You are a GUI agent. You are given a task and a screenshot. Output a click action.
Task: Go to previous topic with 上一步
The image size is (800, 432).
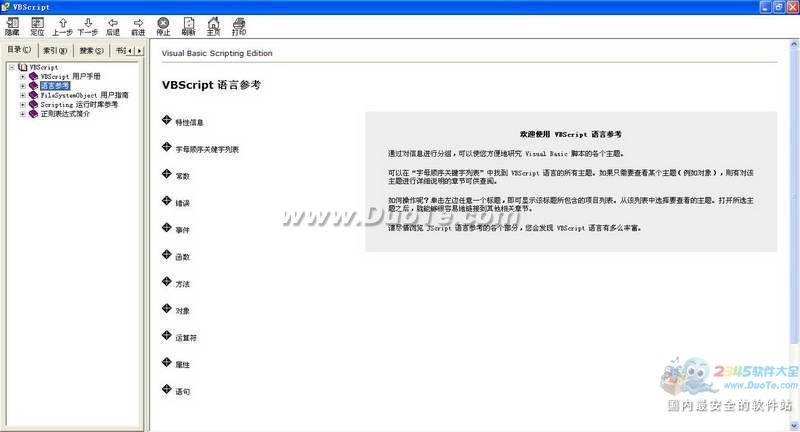click(62, 26)
